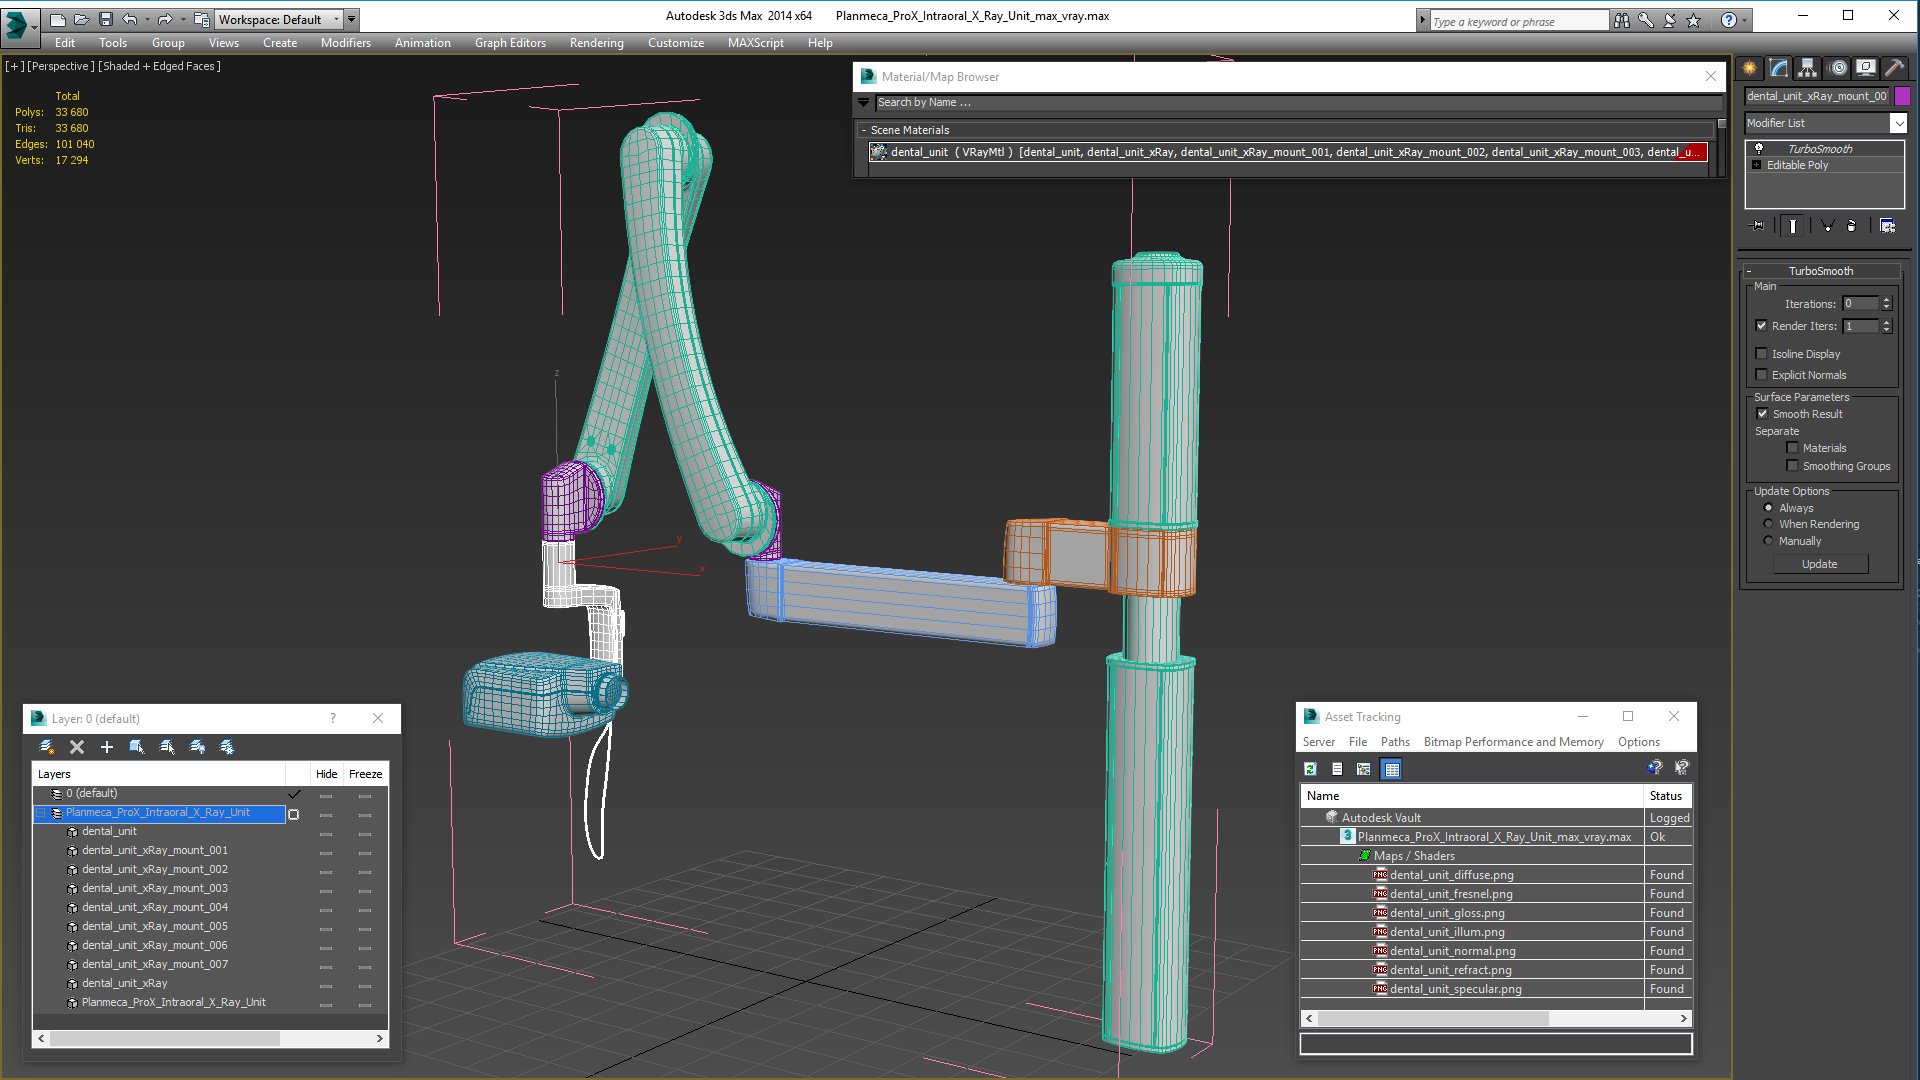1920x1080 pixels.
Task: Click Remove Modifier trash icon in the stack
Action: 1851,226
